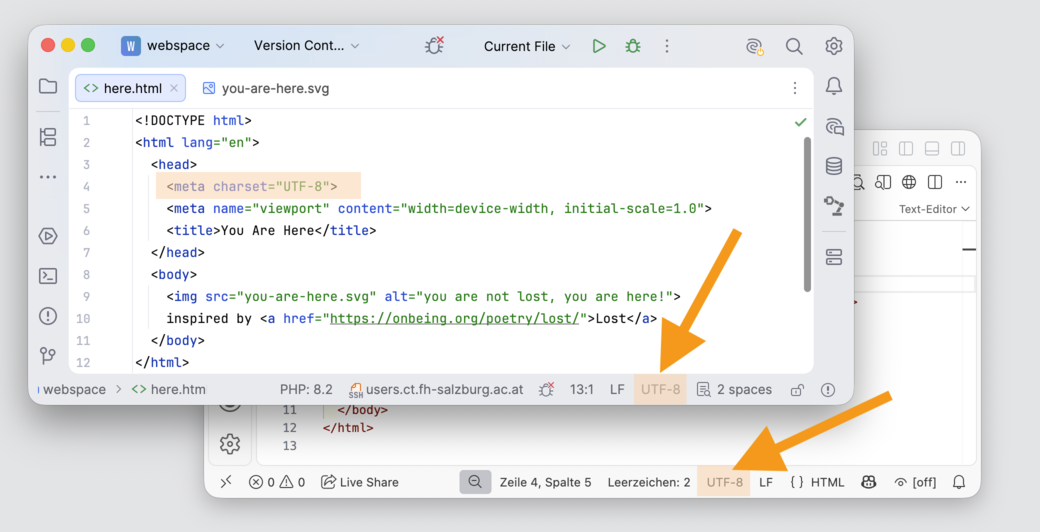Open VS Code errors and warnings count
This screenshot has width=1040, height=532.
pyautogui.click(x=277, y=482)
